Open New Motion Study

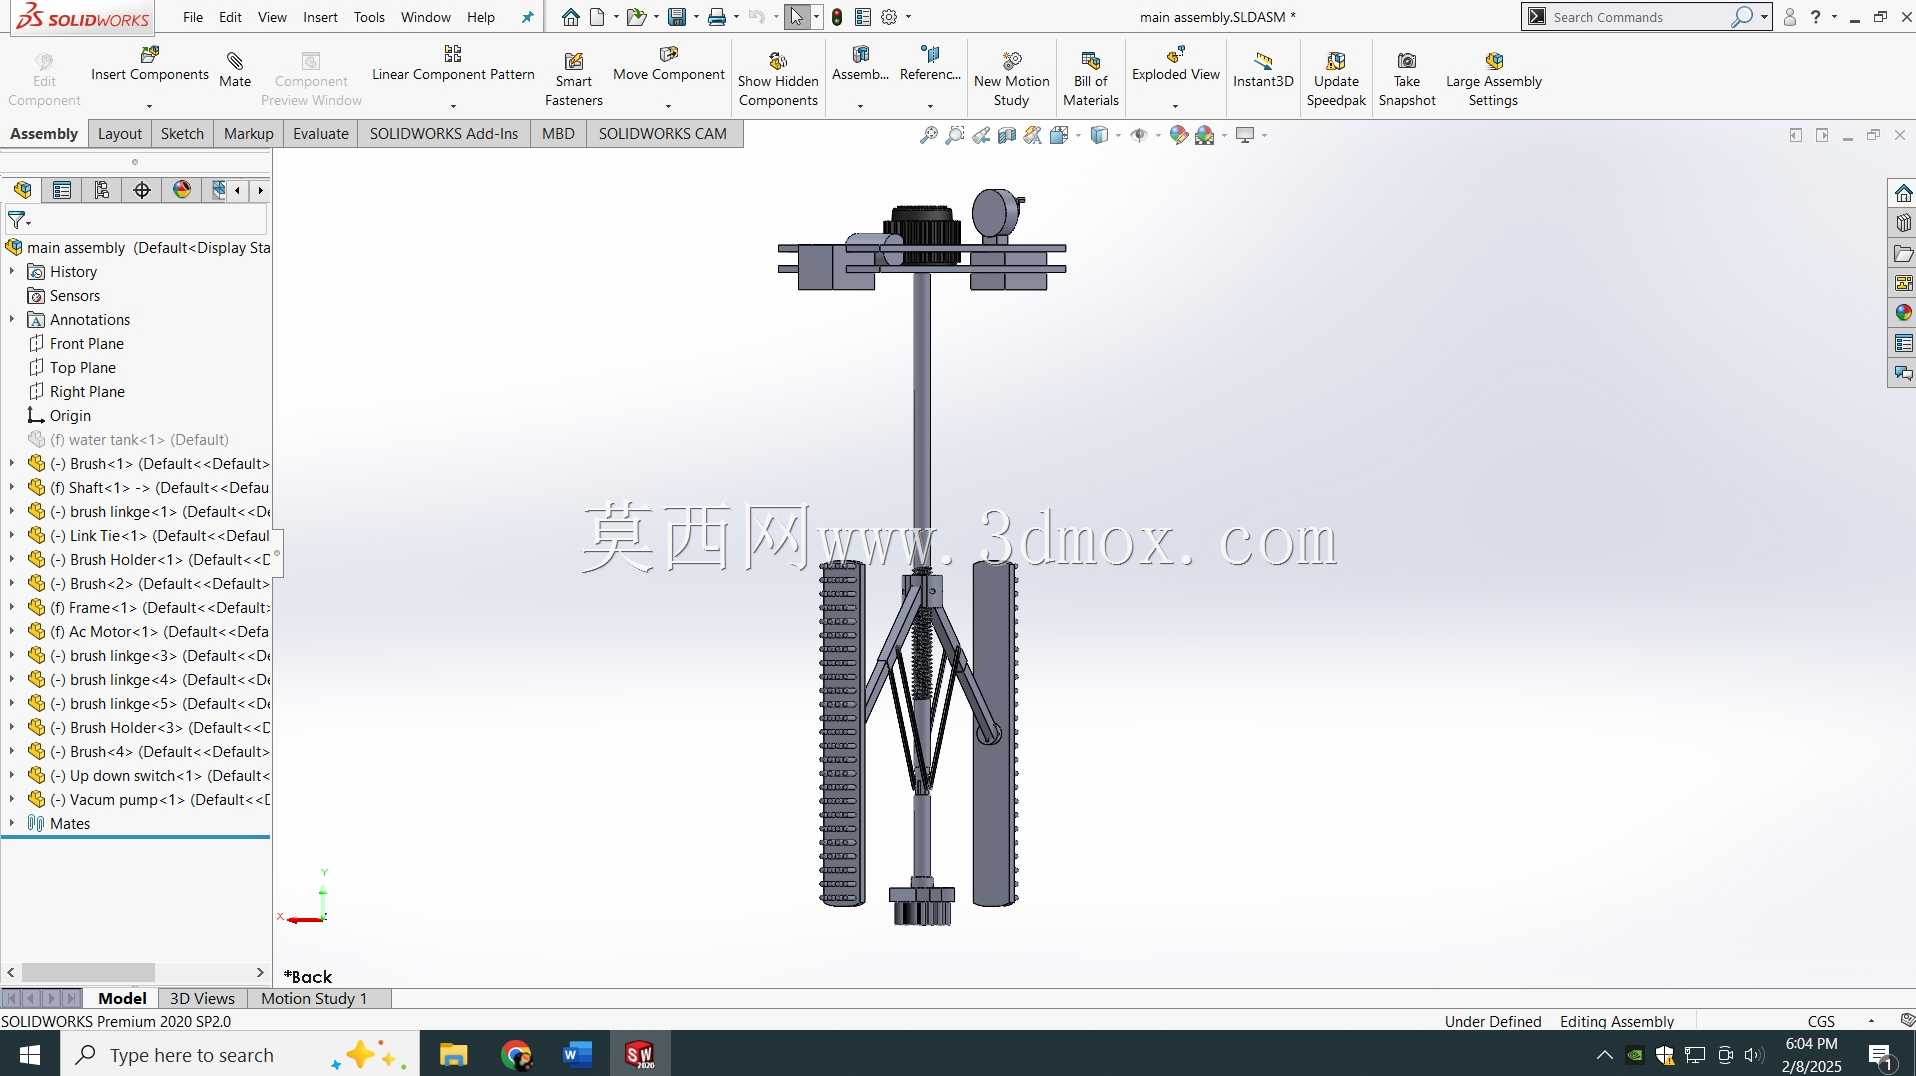[x=1011, y=79]
